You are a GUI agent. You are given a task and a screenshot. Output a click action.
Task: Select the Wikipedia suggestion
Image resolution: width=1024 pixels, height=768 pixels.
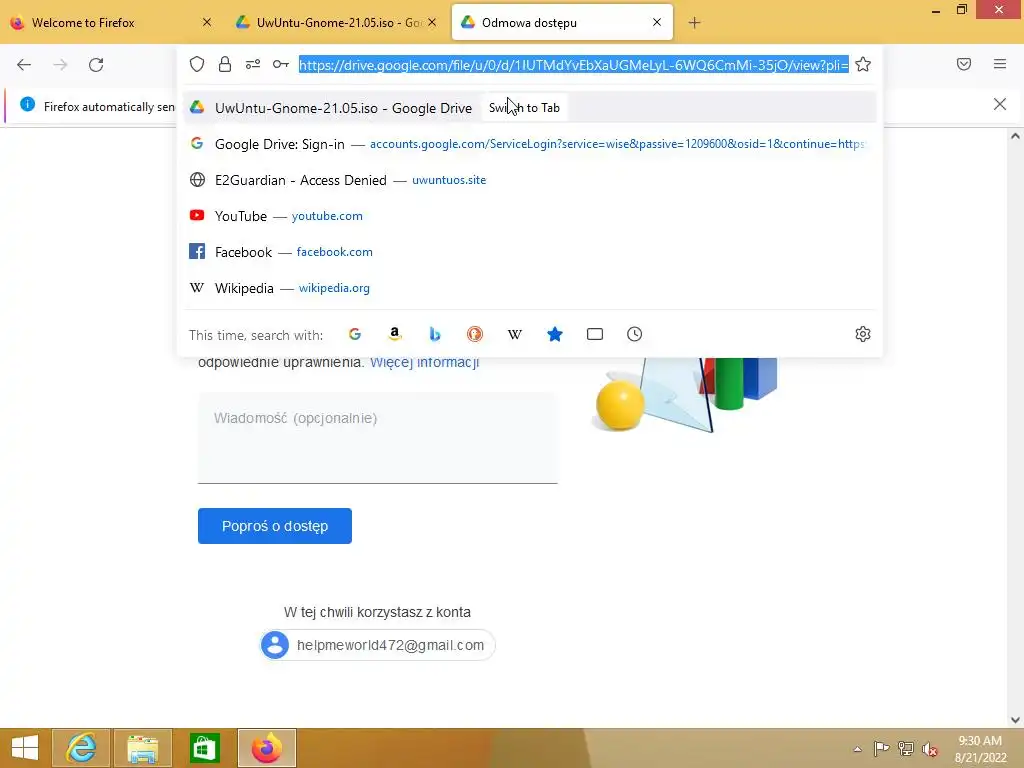pos(530,288)
